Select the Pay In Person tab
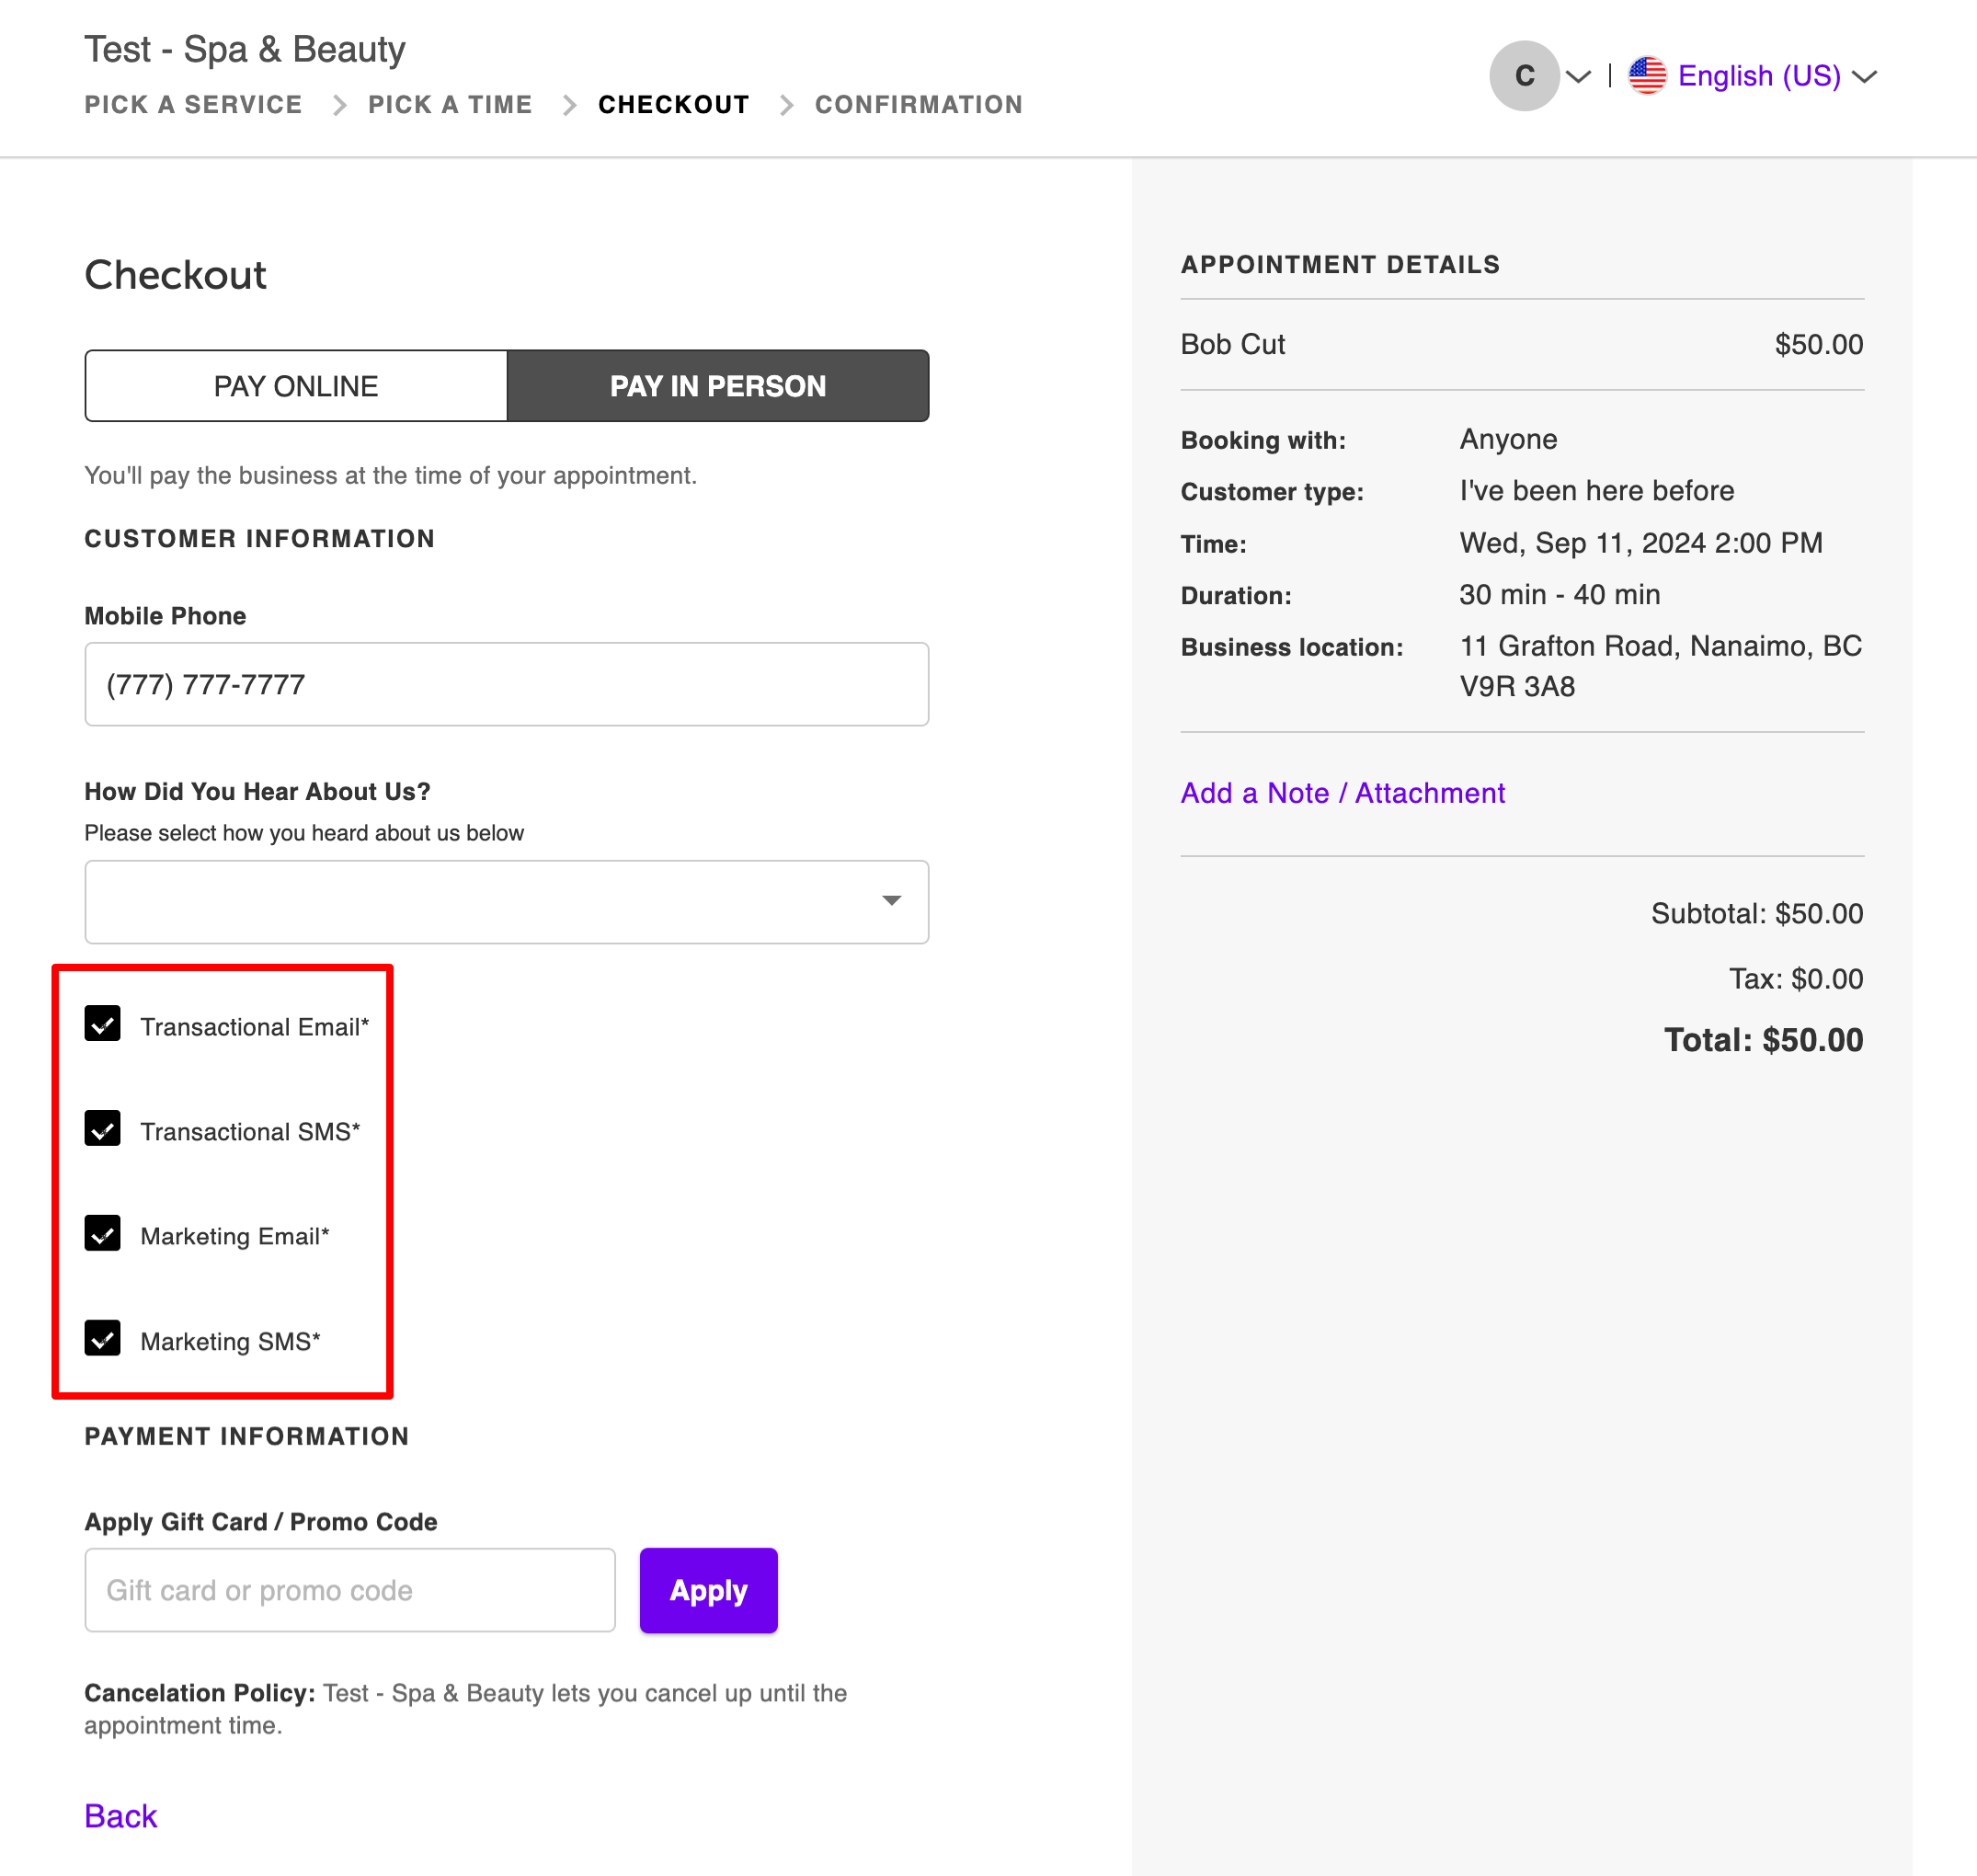Screen dimensions: 1977x1876 717,386
